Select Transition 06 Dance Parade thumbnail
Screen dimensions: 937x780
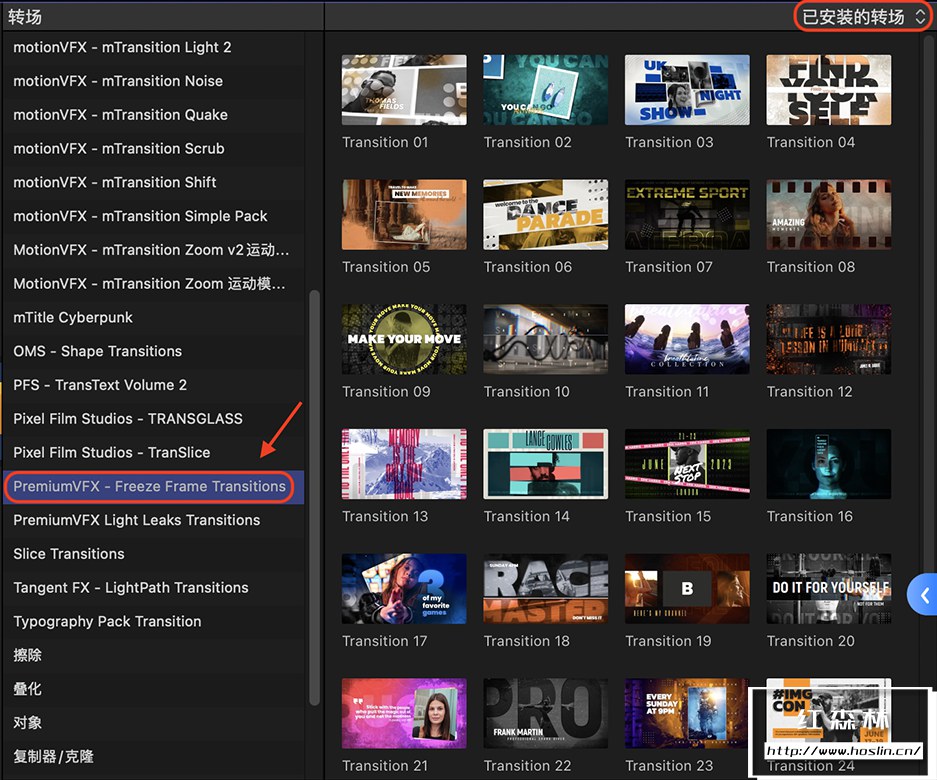(x=546, y=215)
